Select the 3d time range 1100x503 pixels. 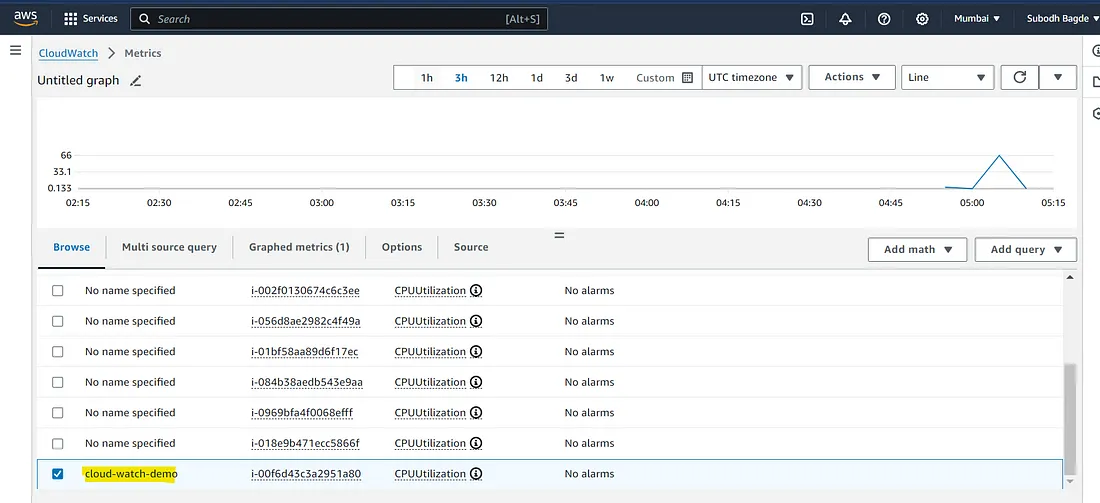tap(571, 78)
